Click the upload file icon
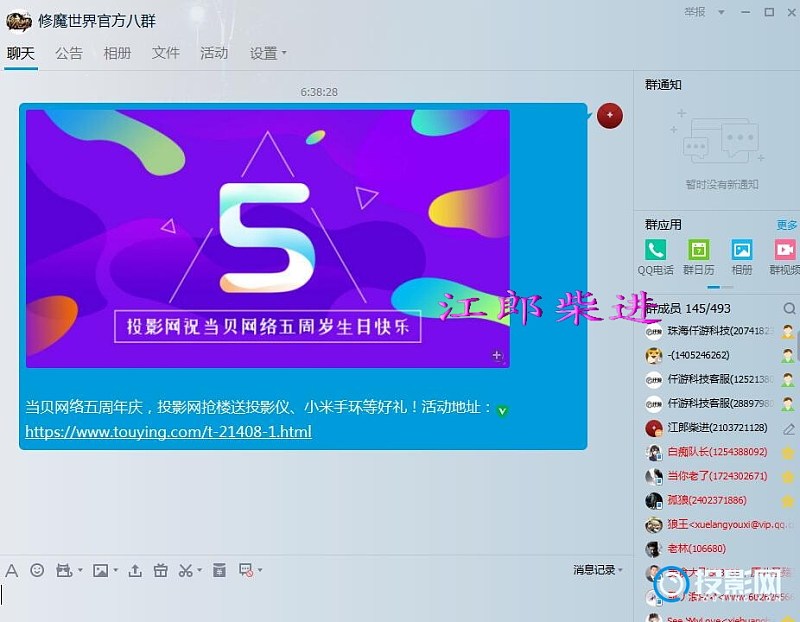Viewport: 800px width, 622px height. (135, 570)
